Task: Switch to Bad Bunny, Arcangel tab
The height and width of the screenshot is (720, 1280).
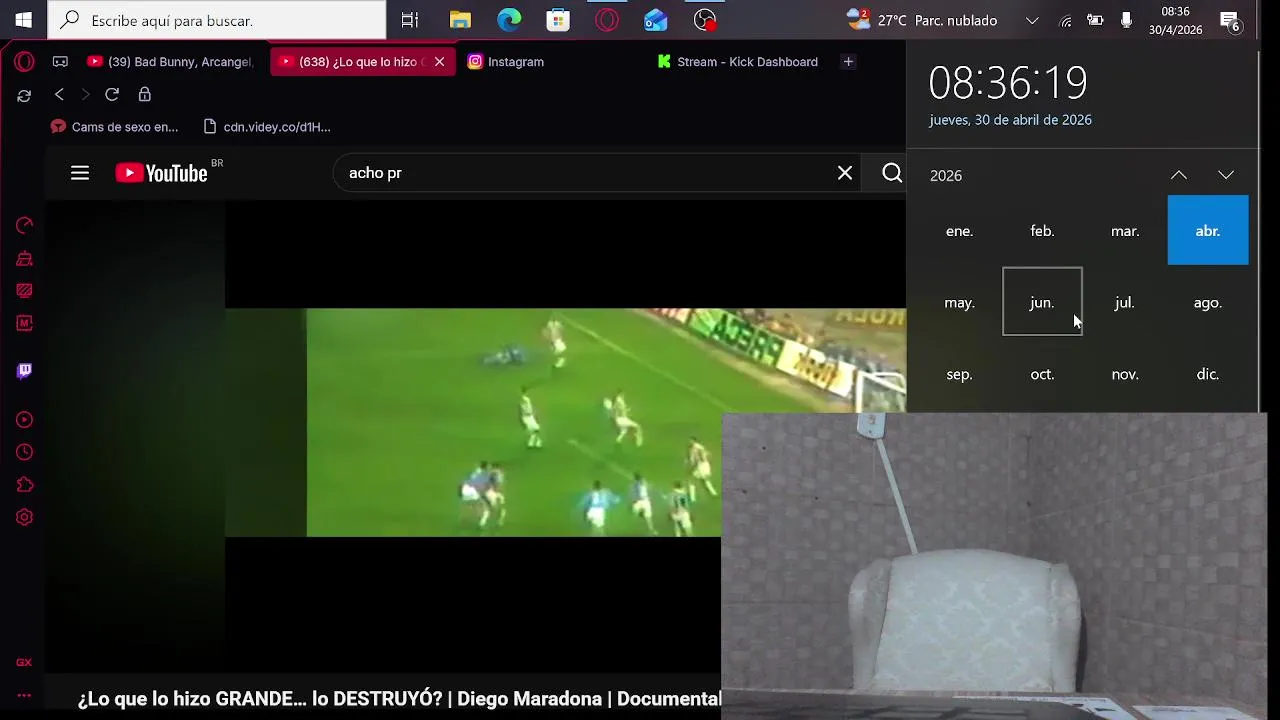Action: pyautogui.click(x=170, y=62)
